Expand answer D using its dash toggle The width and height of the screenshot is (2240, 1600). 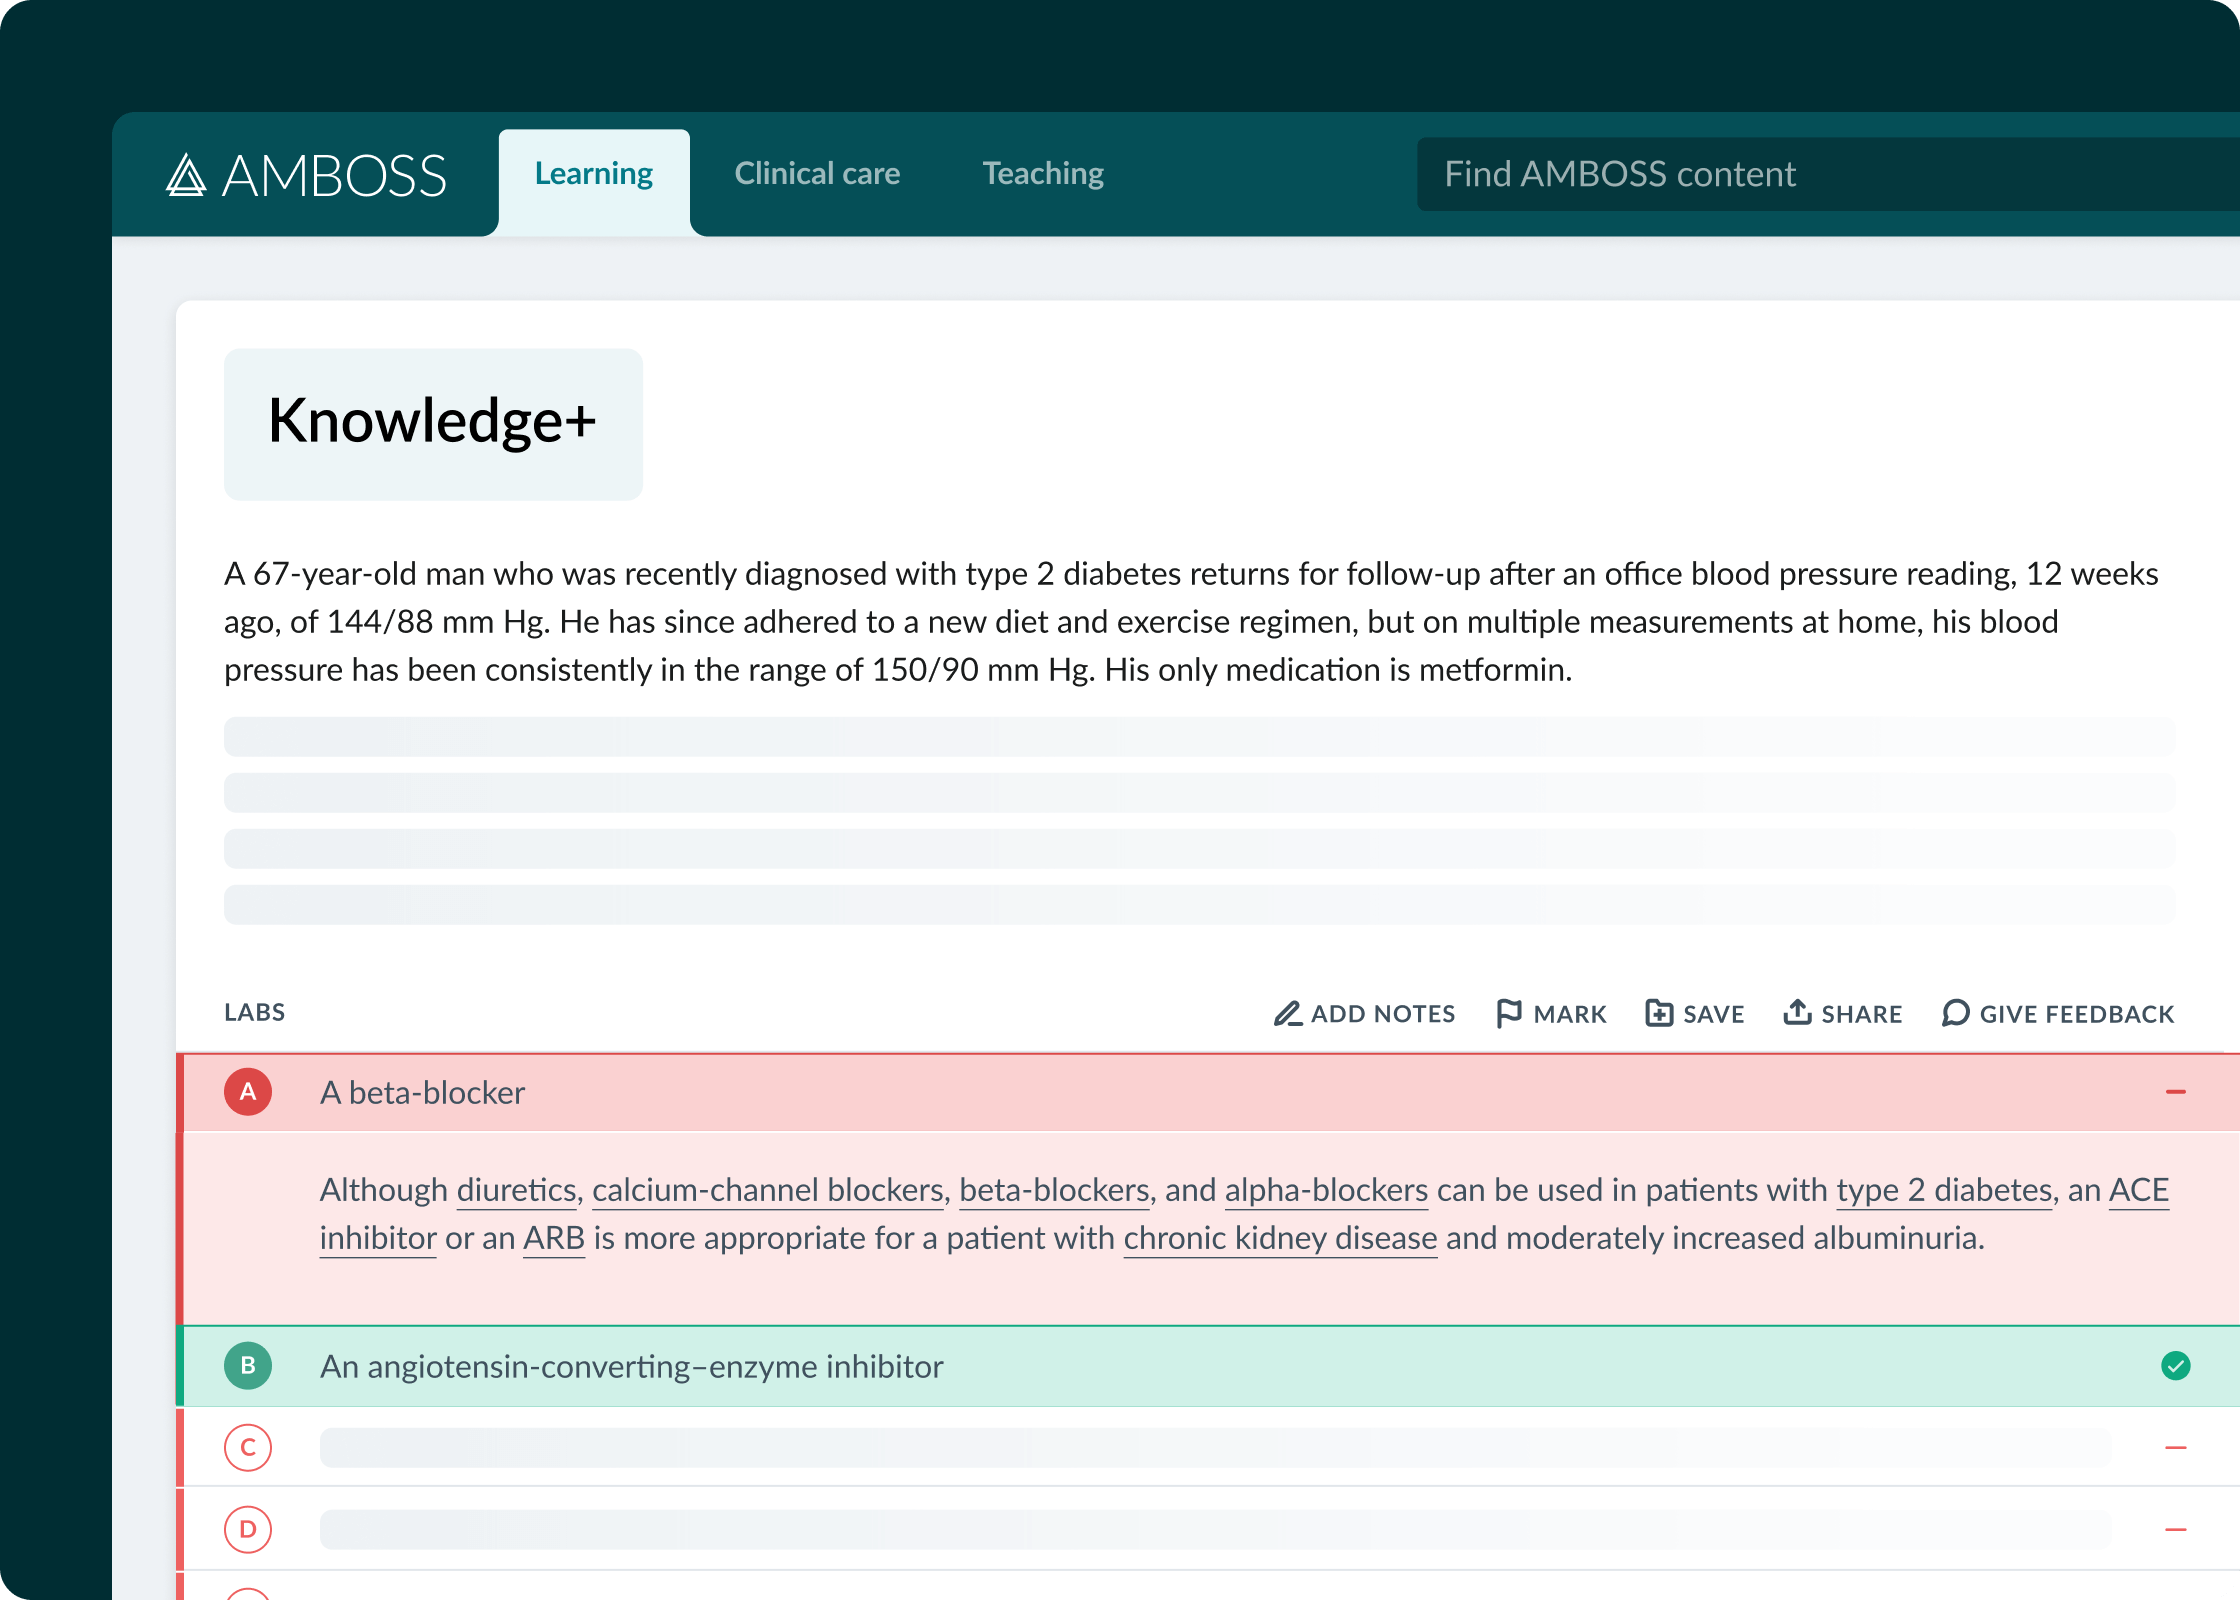pyautogui.click(x=2175, y=1530)
